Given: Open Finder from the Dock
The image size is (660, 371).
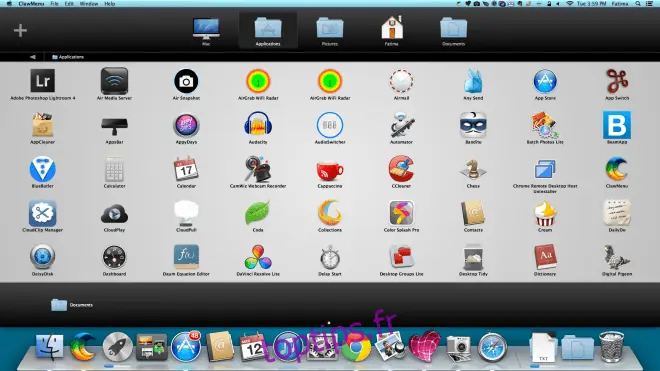Looking at the screenshot, I should tap(50, 347).
